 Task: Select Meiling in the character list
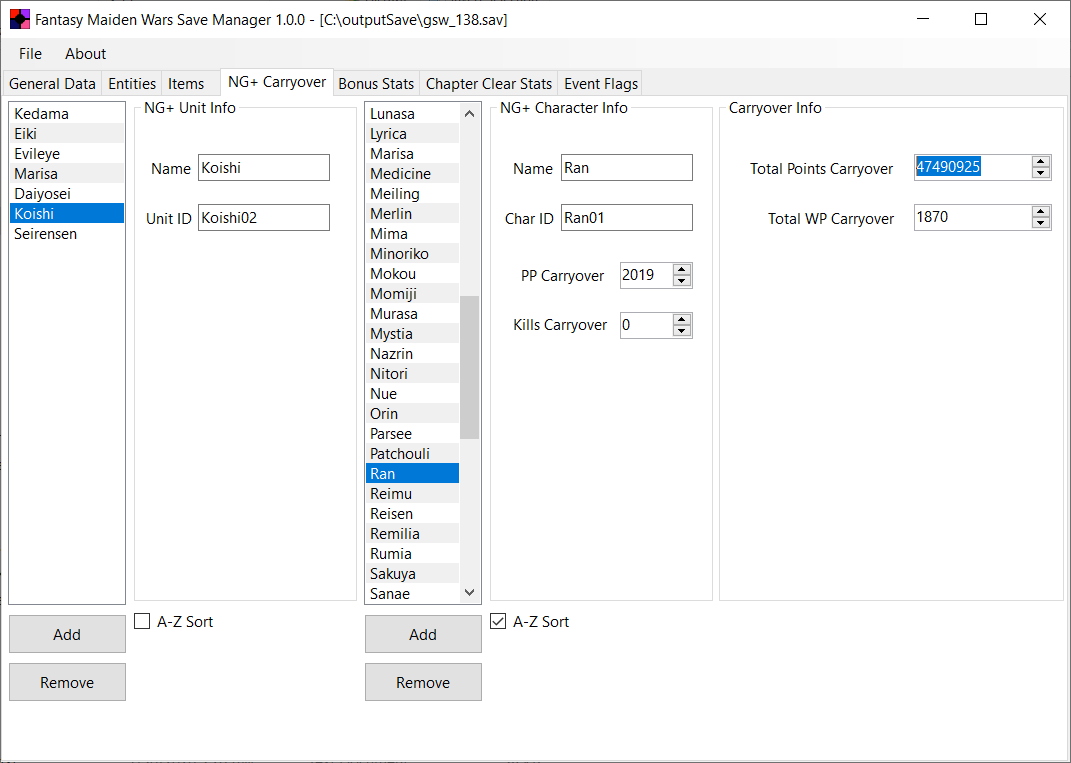[413, 193]
